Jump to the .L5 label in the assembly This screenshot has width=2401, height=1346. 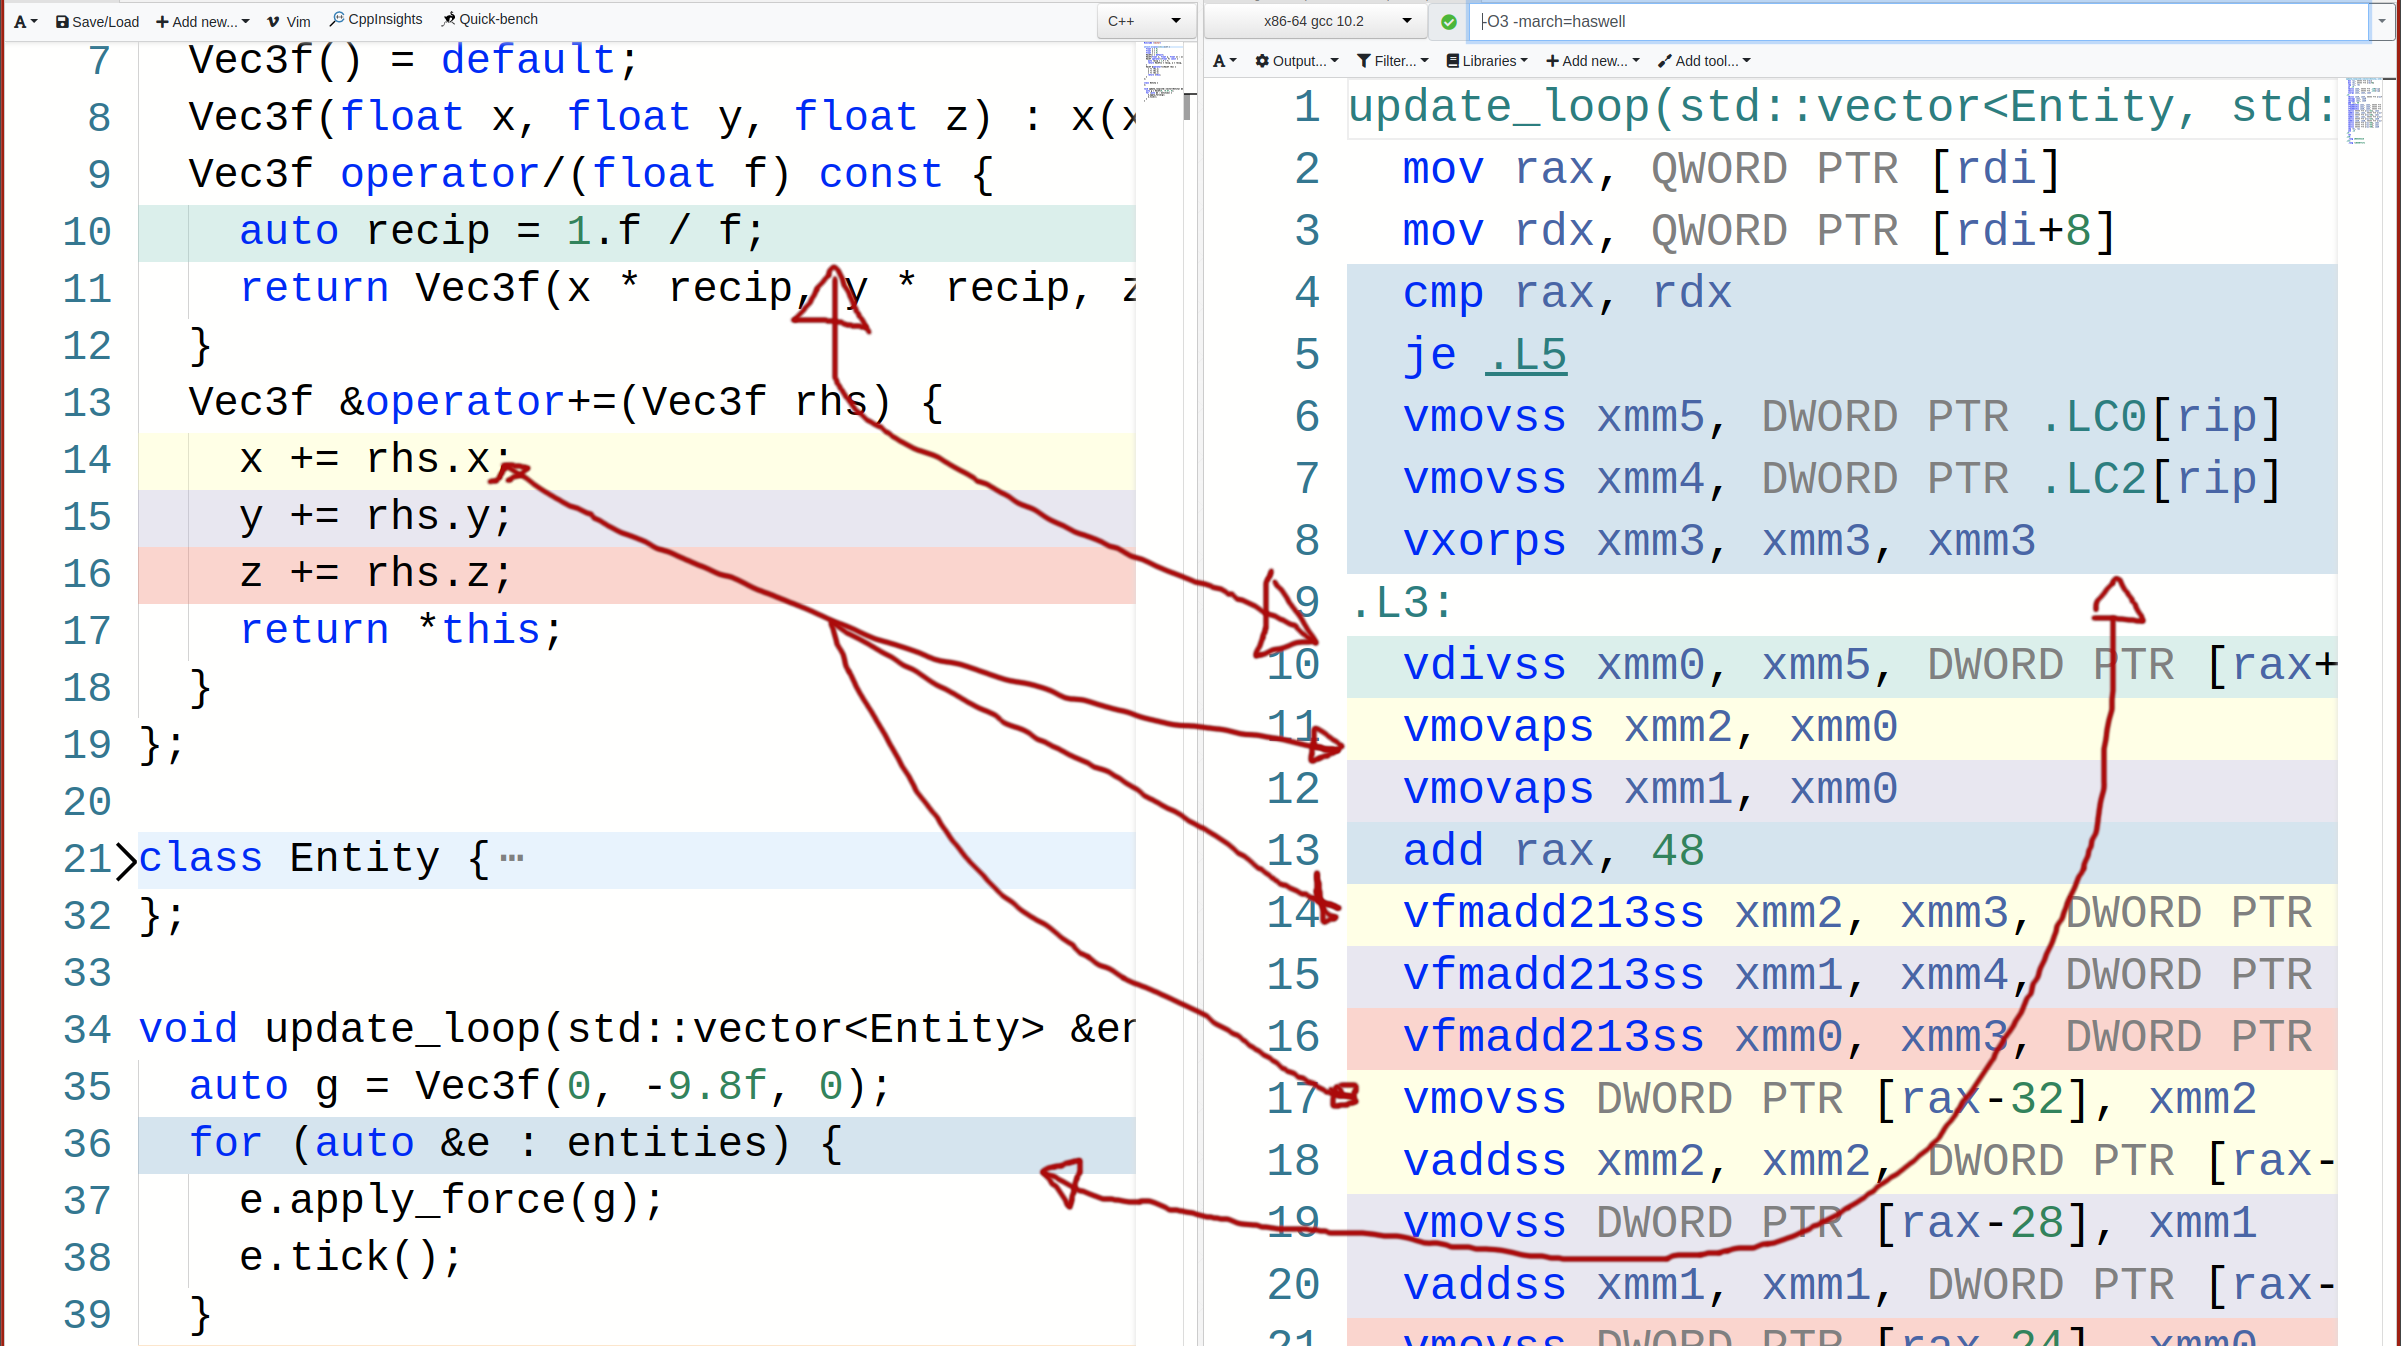pyautogui.click(x=1525, y=353)
